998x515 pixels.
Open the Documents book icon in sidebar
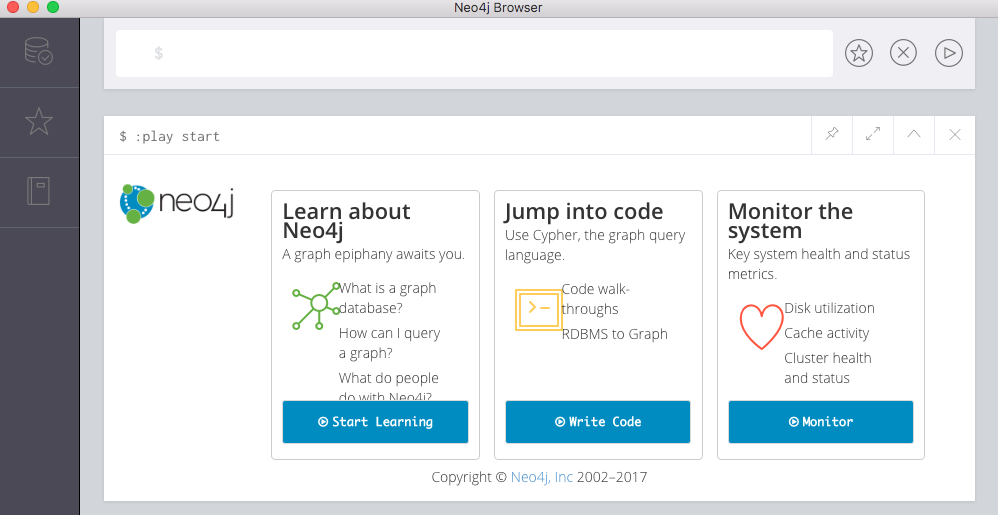click(39, 191)
